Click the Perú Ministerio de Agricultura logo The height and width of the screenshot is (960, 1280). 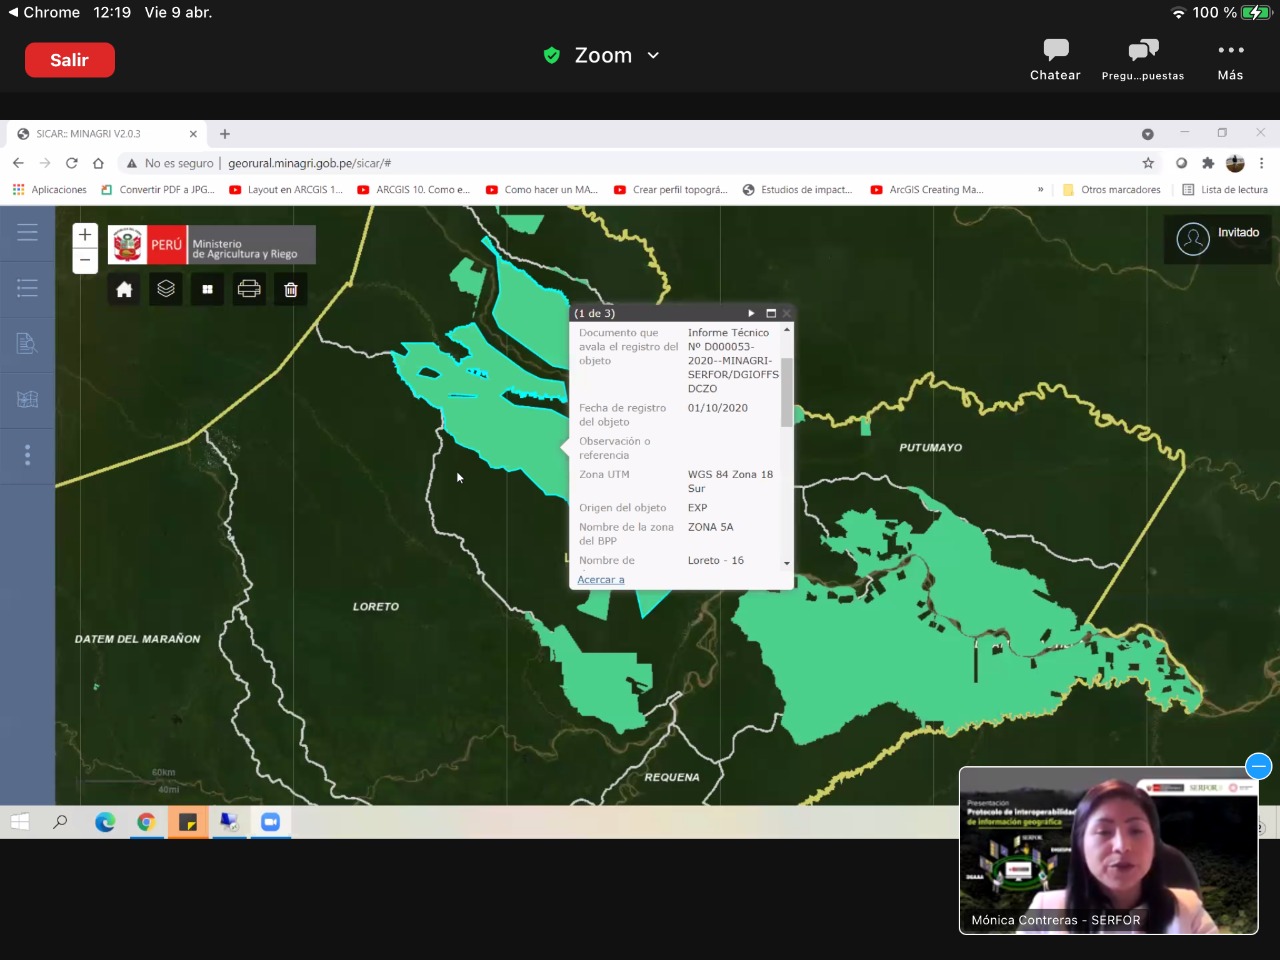pyautogui.click(x=212, y=245)
